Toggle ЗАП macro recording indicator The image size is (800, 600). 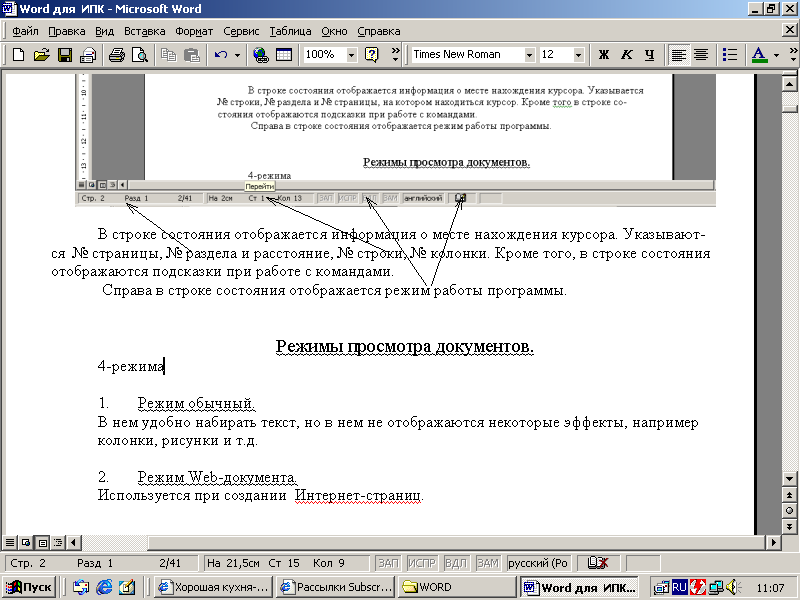pyautogui.click(x=388, y=563)
